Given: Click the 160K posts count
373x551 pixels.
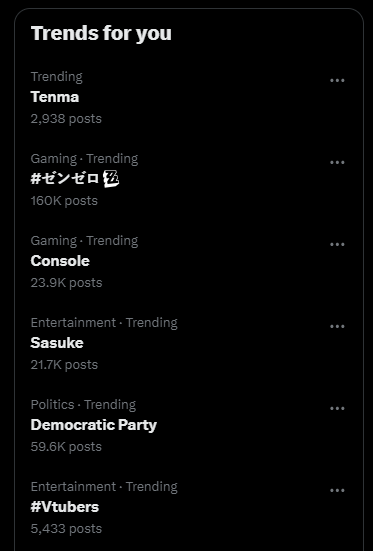Looking at the screenshot, I should click(64, 201).
